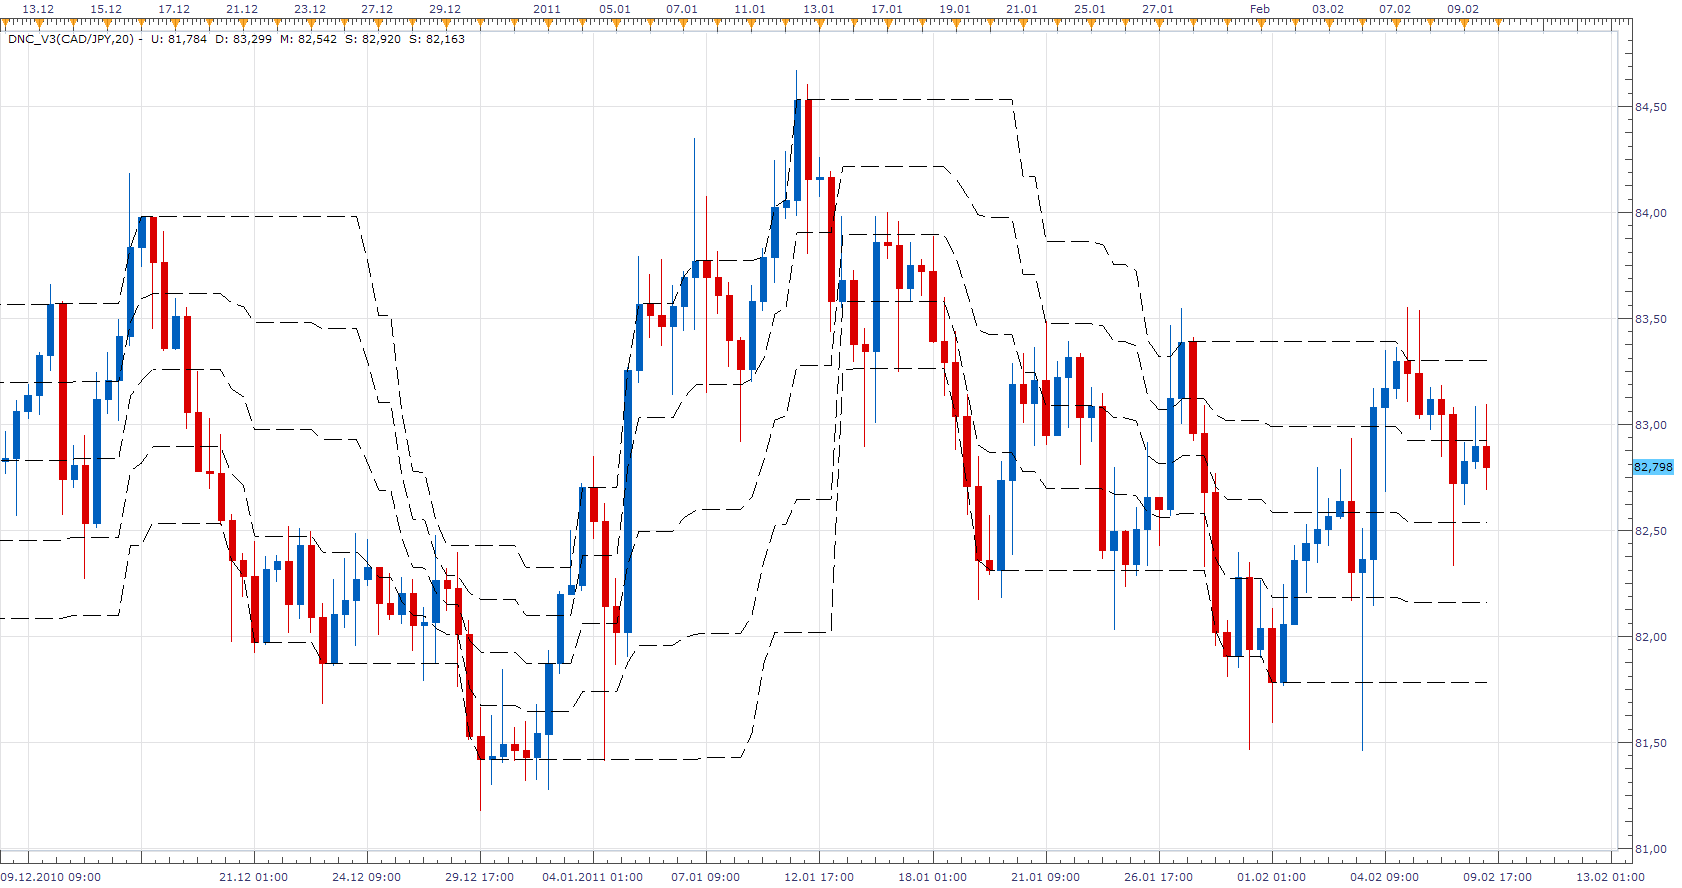This screenshot has height=888, width=1682.
Task: Click the 2011 year label on top axis
Action: (547, 9)
